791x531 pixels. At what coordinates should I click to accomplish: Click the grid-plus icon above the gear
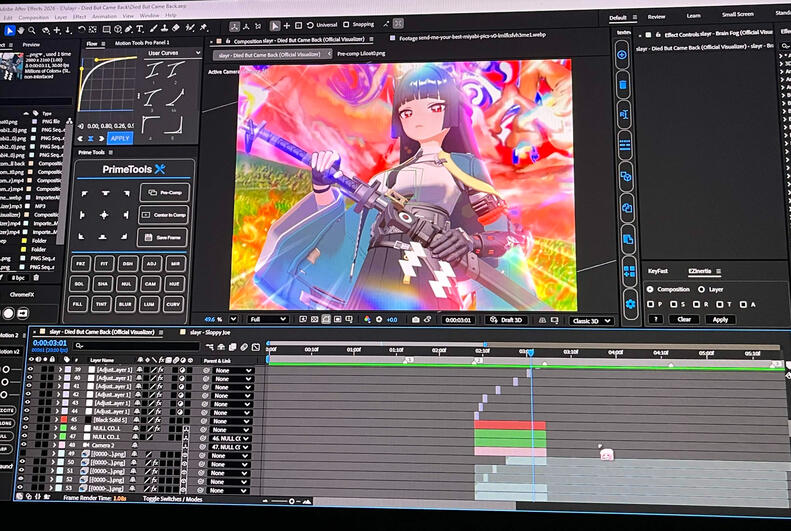pyautogui.click(x=630, y=272)
